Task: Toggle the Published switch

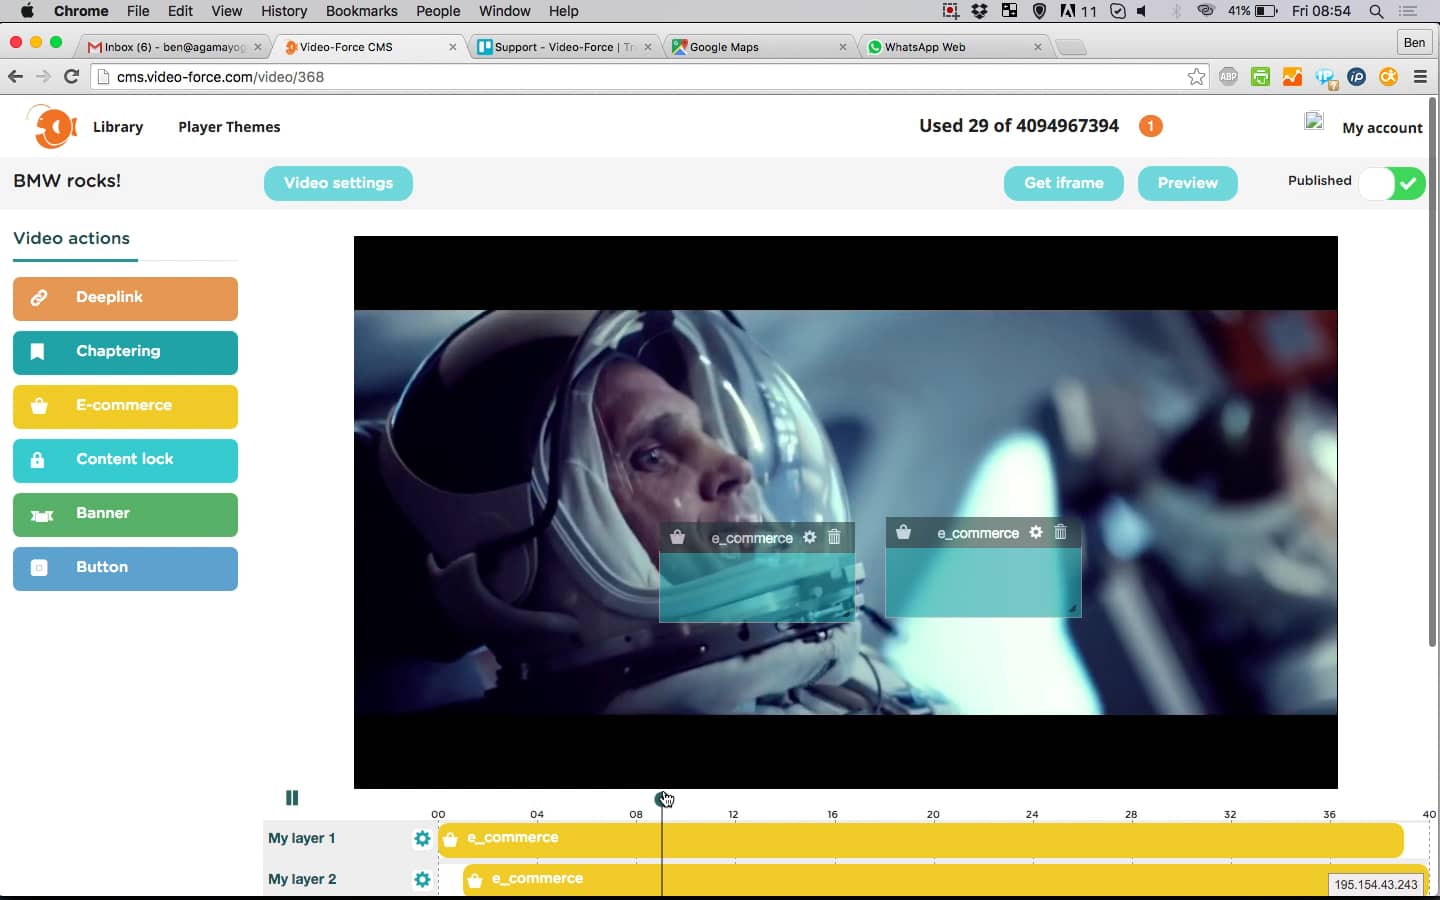Action: click(1392, 184)
